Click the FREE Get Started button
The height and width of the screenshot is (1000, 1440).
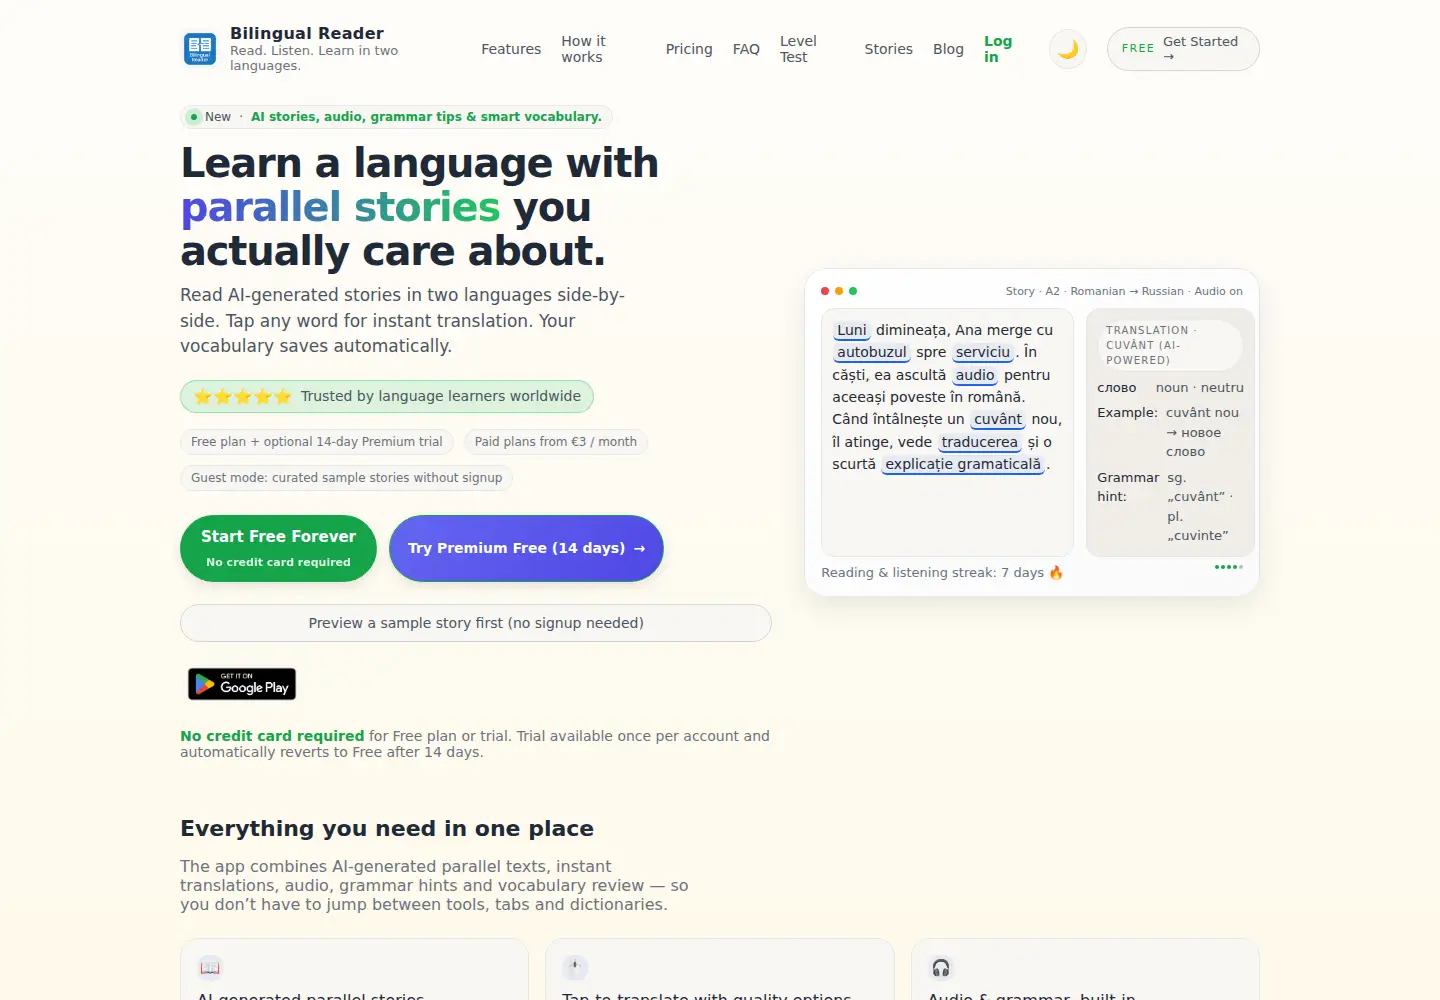click(1183, 49)
